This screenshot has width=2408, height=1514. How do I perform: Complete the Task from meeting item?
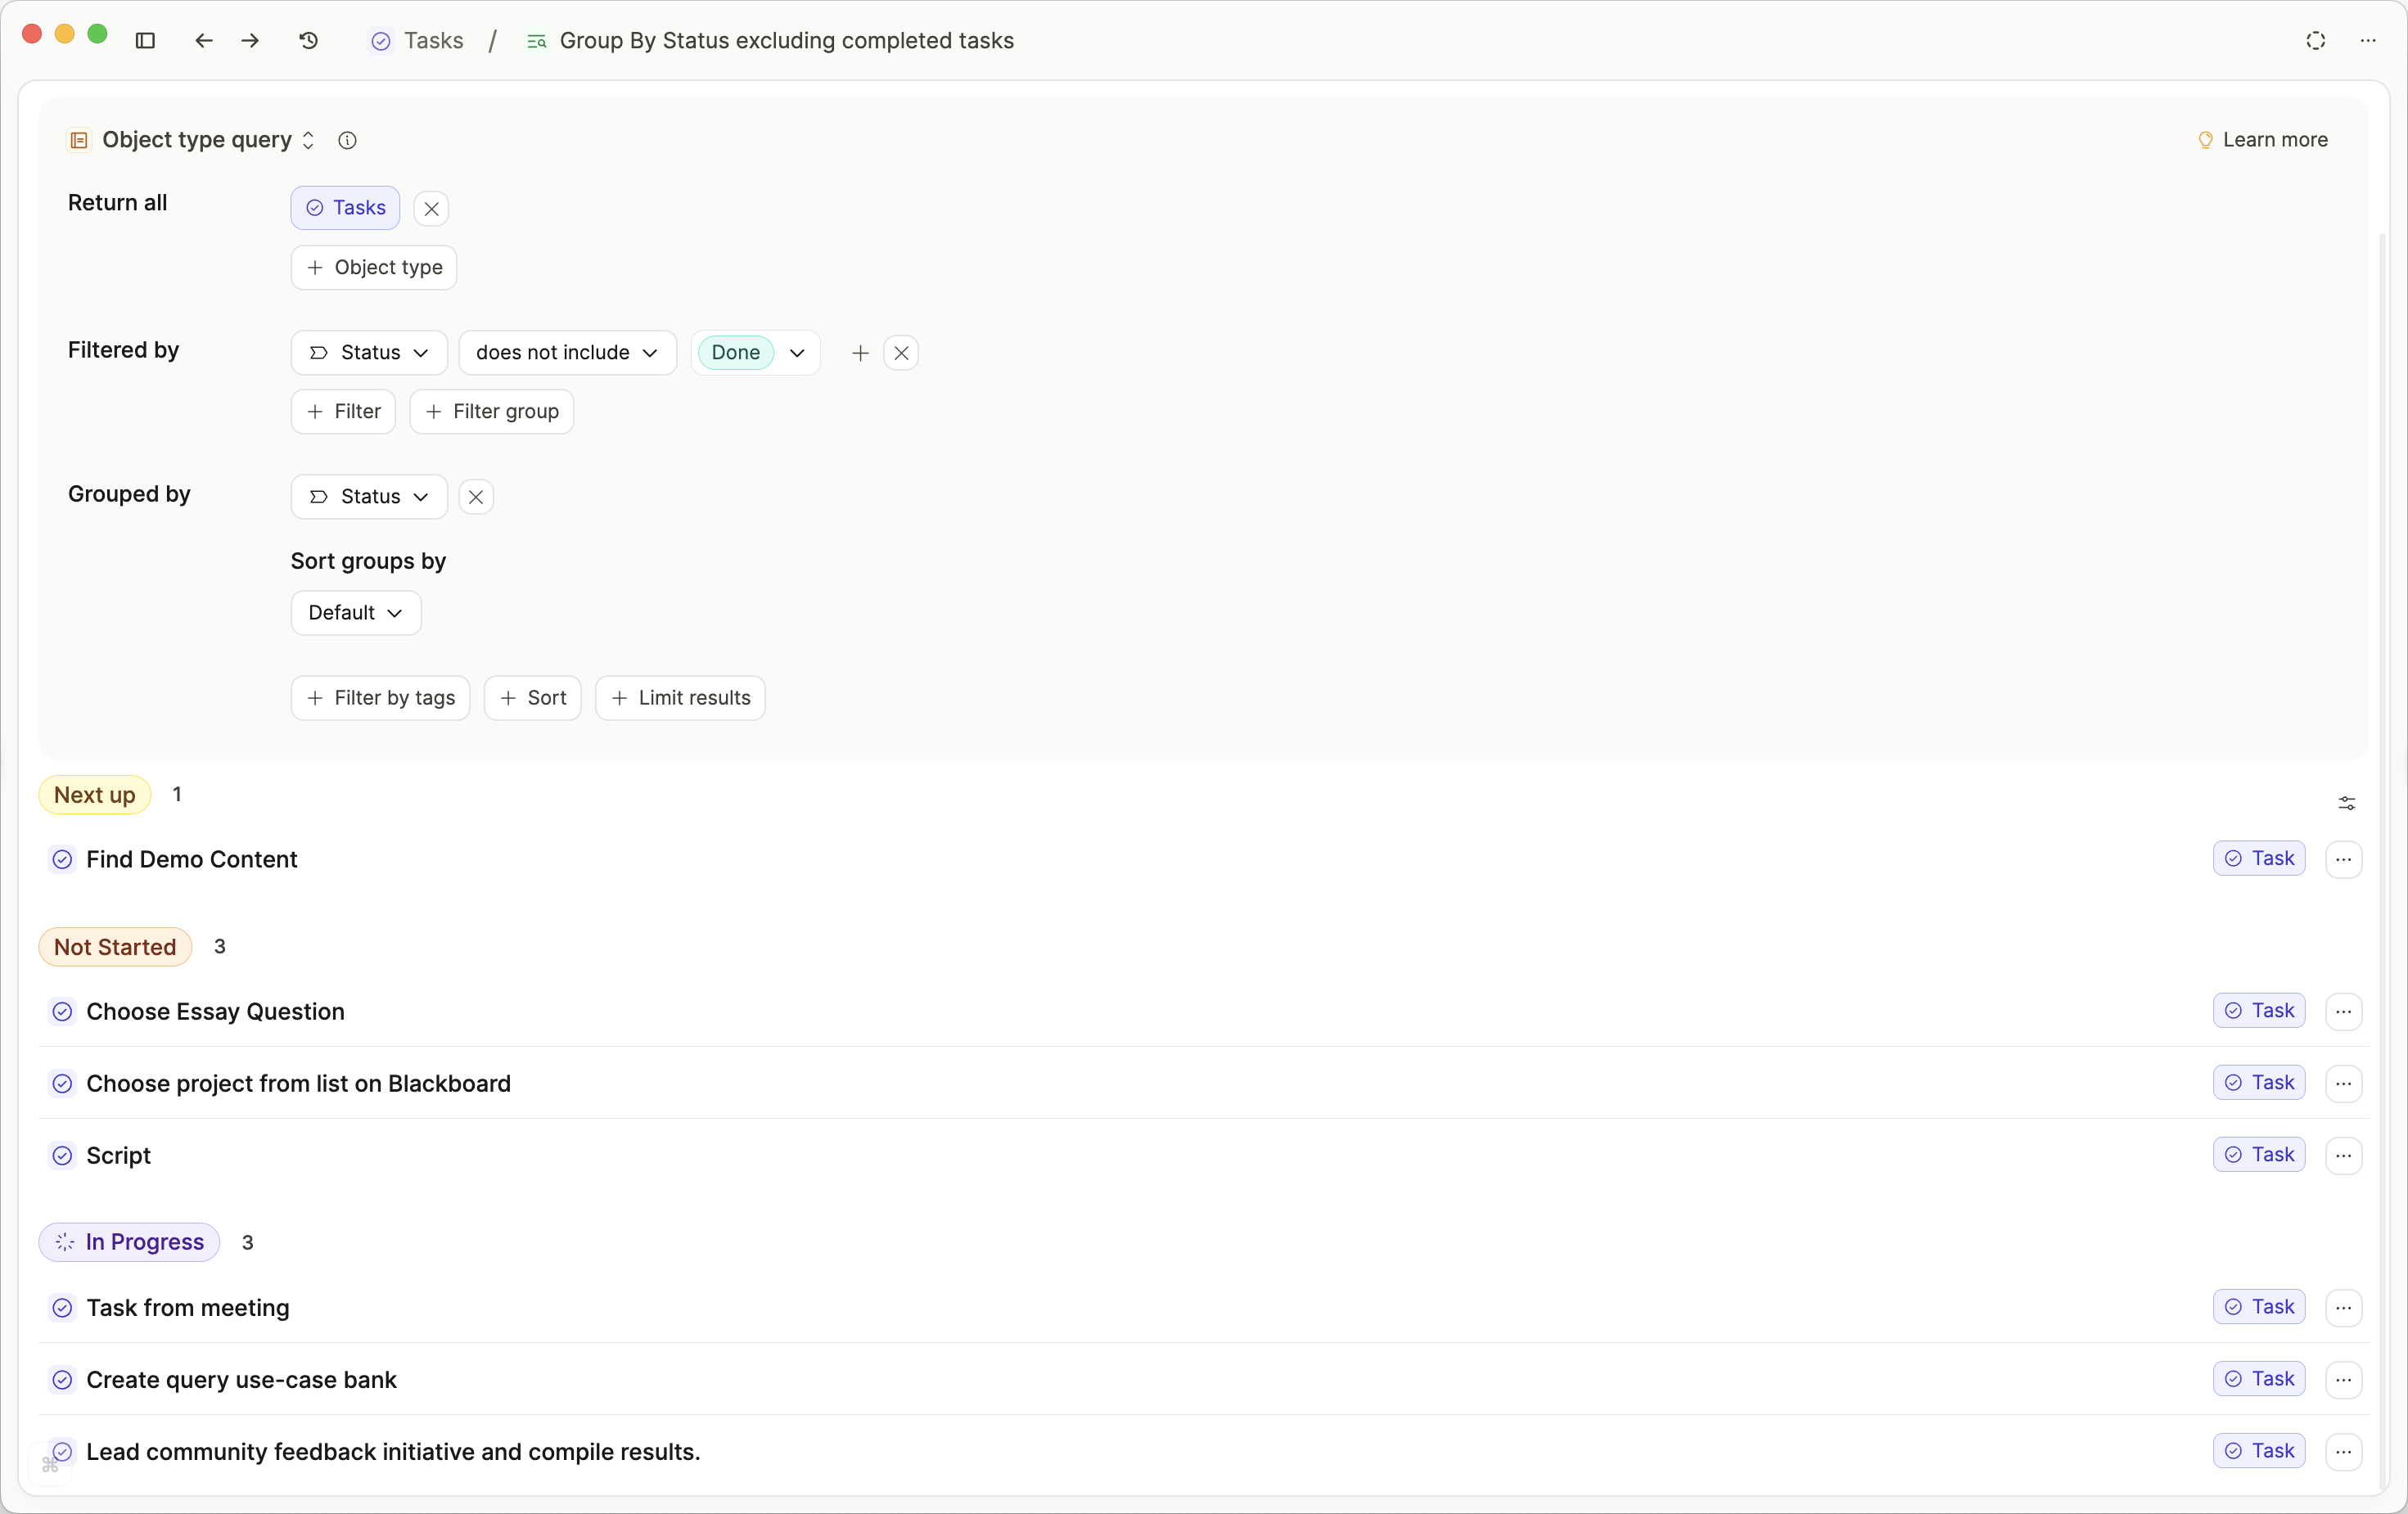pyautogui.click(x=62, y=1307)
